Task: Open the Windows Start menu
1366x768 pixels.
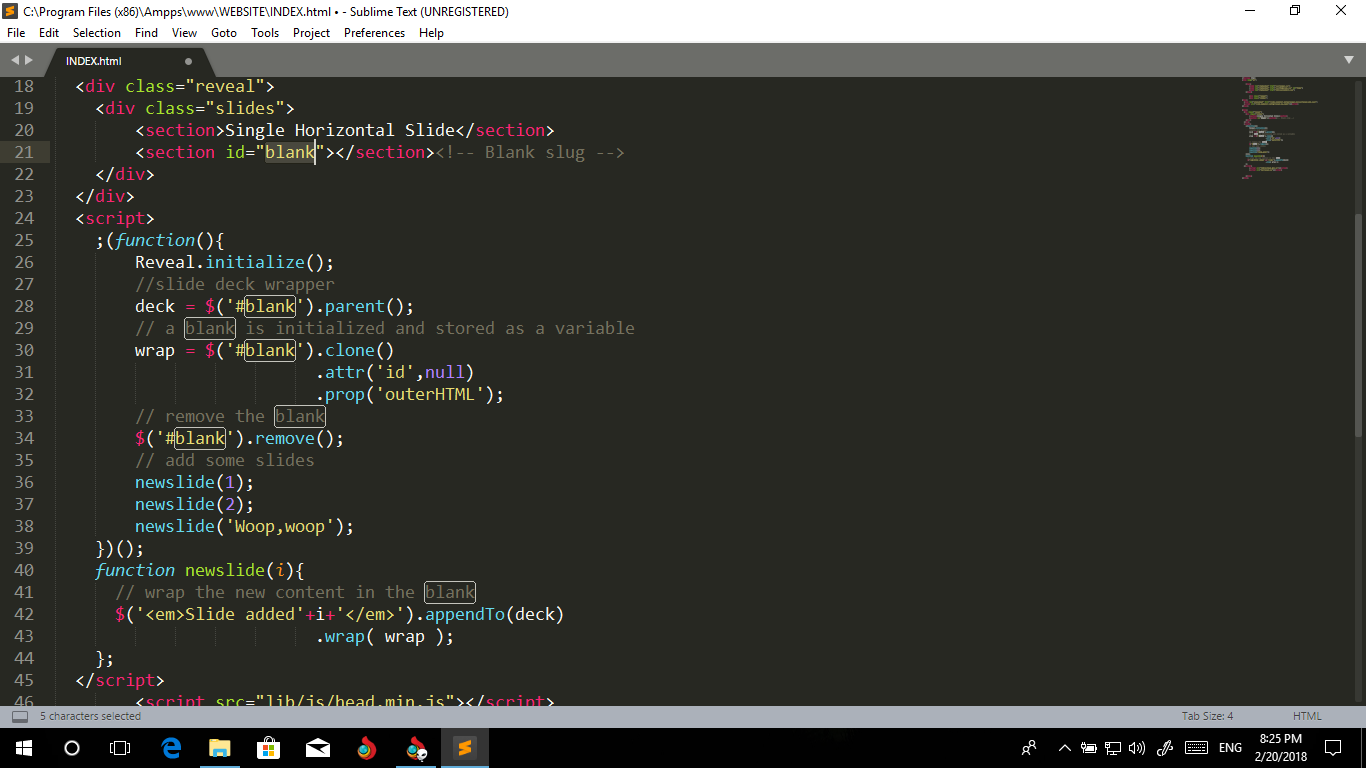Action: (22, 747)
